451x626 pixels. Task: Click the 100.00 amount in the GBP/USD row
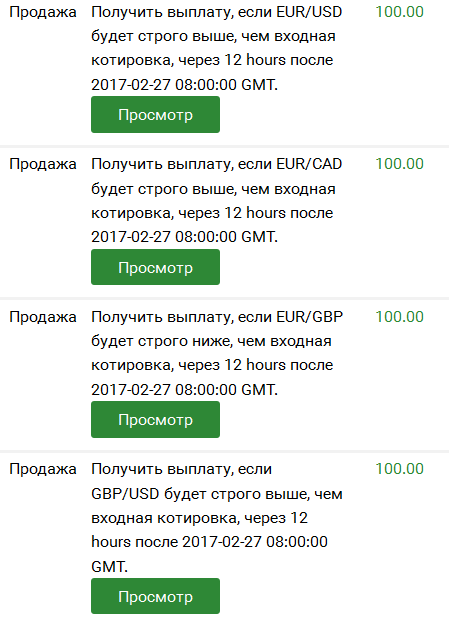click(x=400, y=469)
